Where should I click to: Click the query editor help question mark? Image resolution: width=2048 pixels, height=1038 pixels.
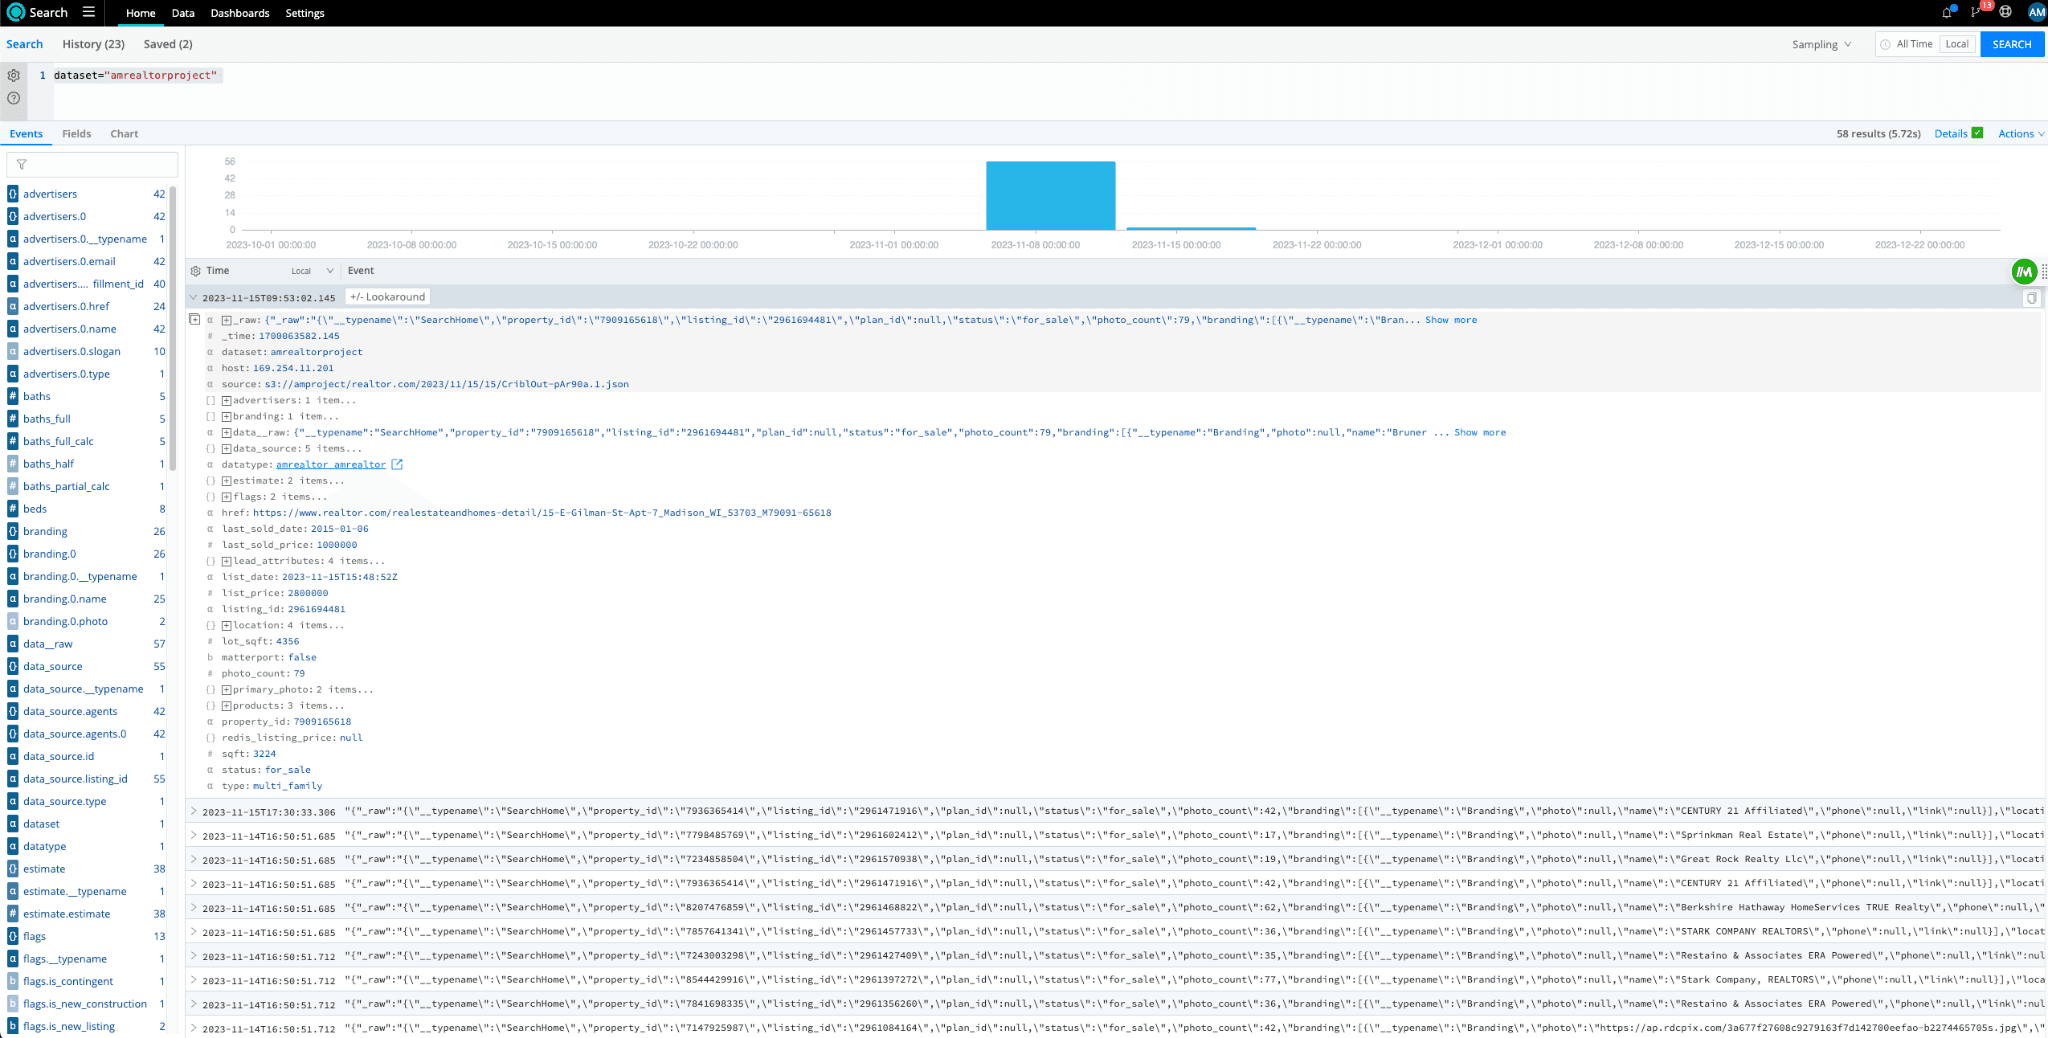(x=14, y=98)
